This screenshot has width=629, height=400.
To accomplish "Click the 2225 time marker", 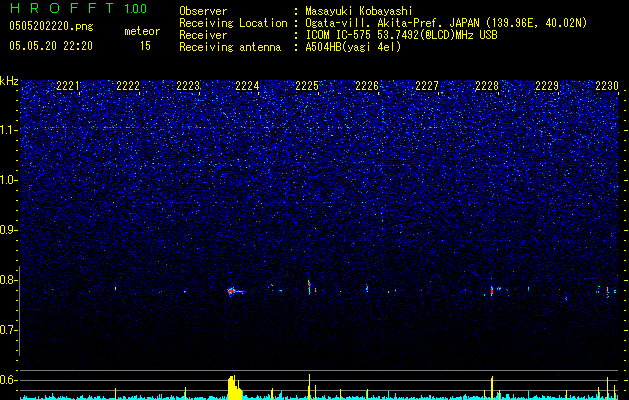I will pos(307,86).
